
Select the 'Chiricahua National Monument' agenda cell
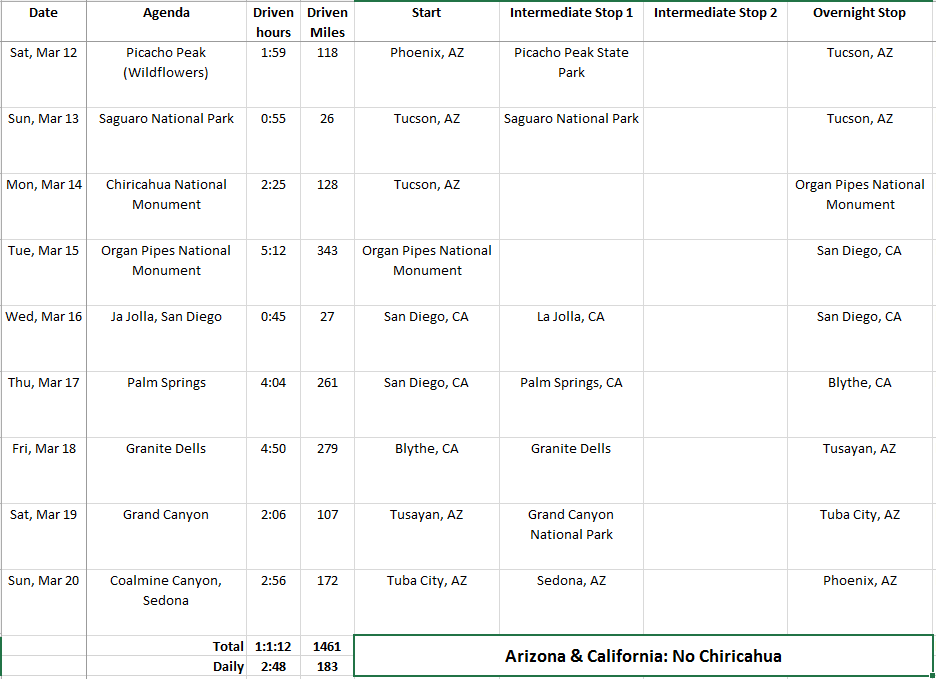tap(166, 194)
